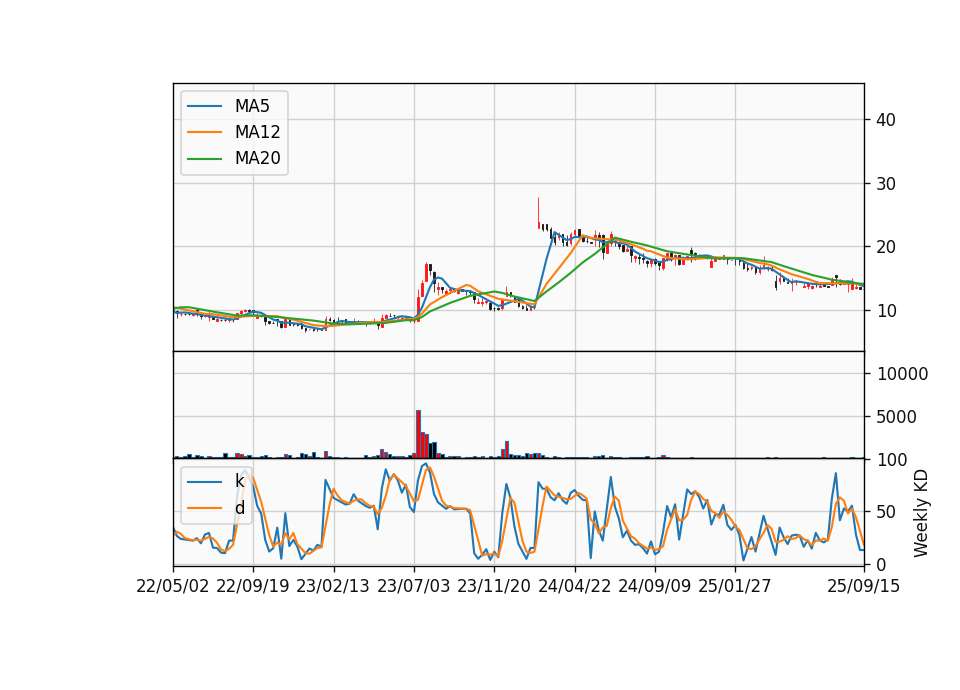Click the 22/05/02 date axis label
The image size is (960, 690).
tap(173, 586)
